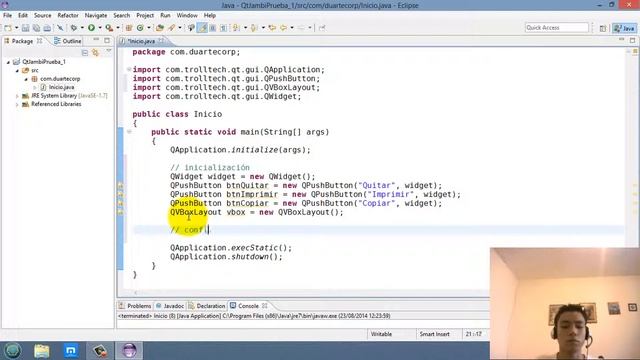Toggle Block Selection Mode icon
Screen dimensions: 640x360
(x=213, y=28)
